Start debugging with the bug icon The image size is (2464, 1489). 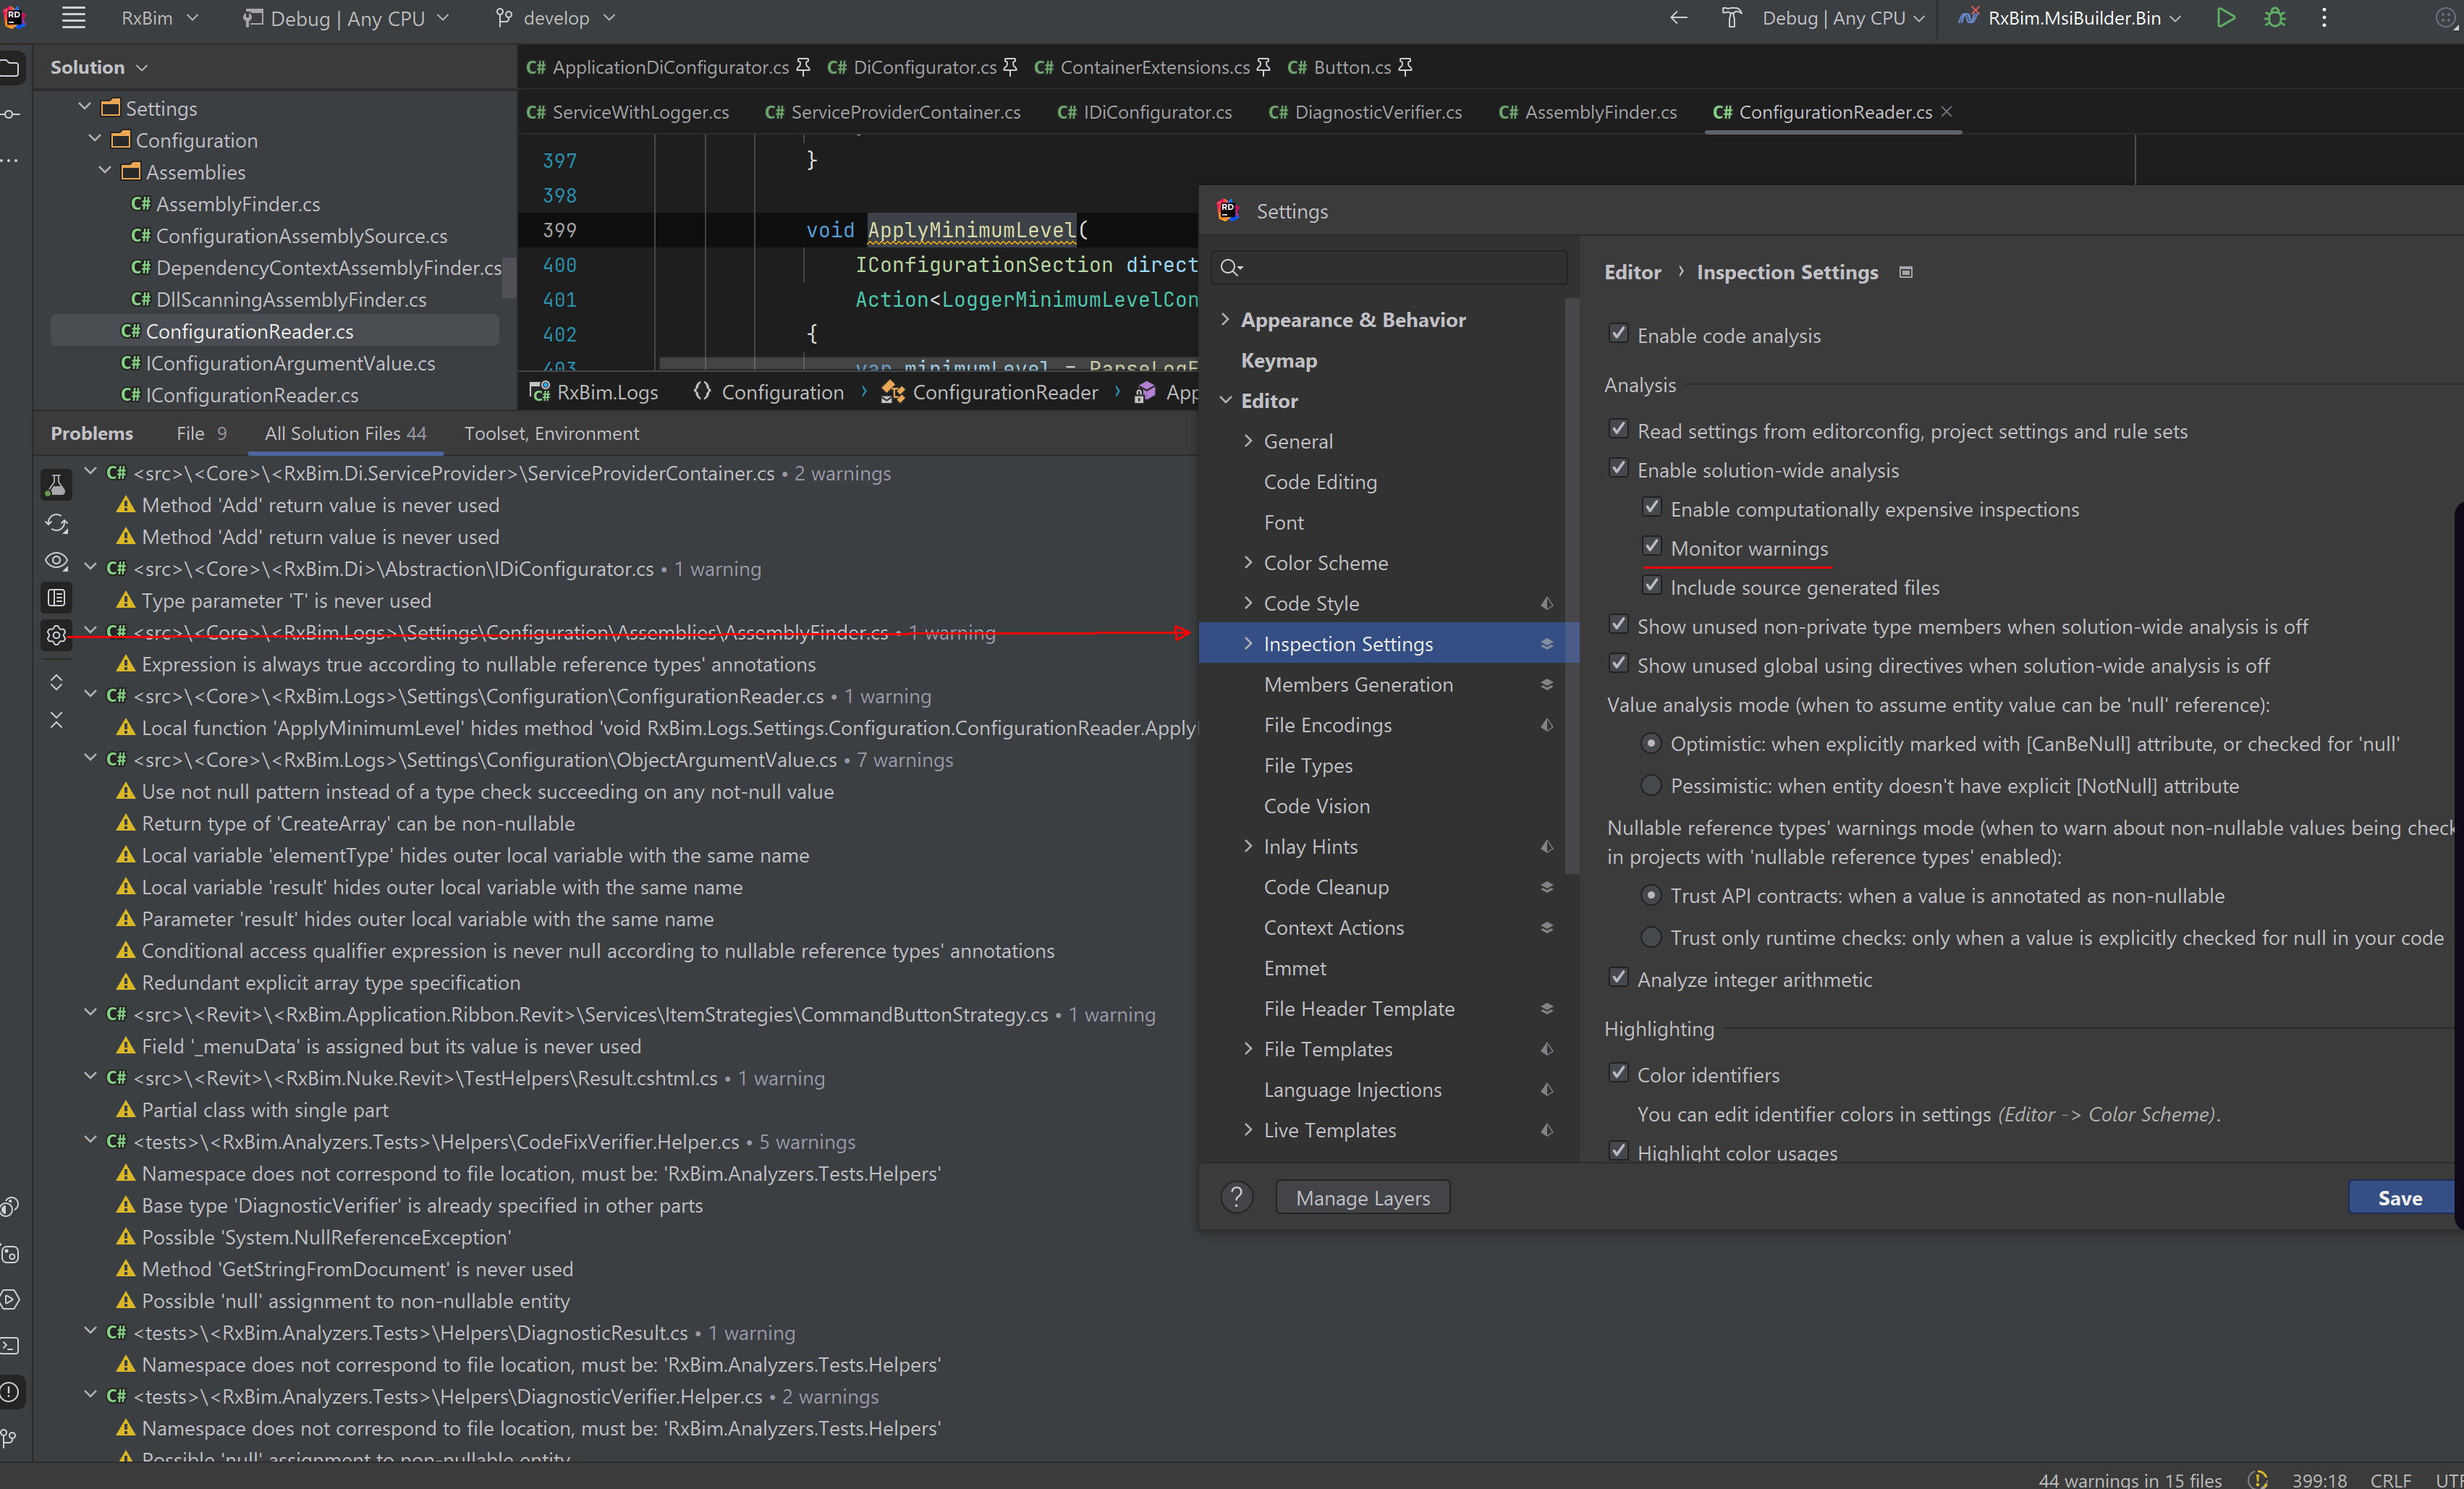[2274, 18]
